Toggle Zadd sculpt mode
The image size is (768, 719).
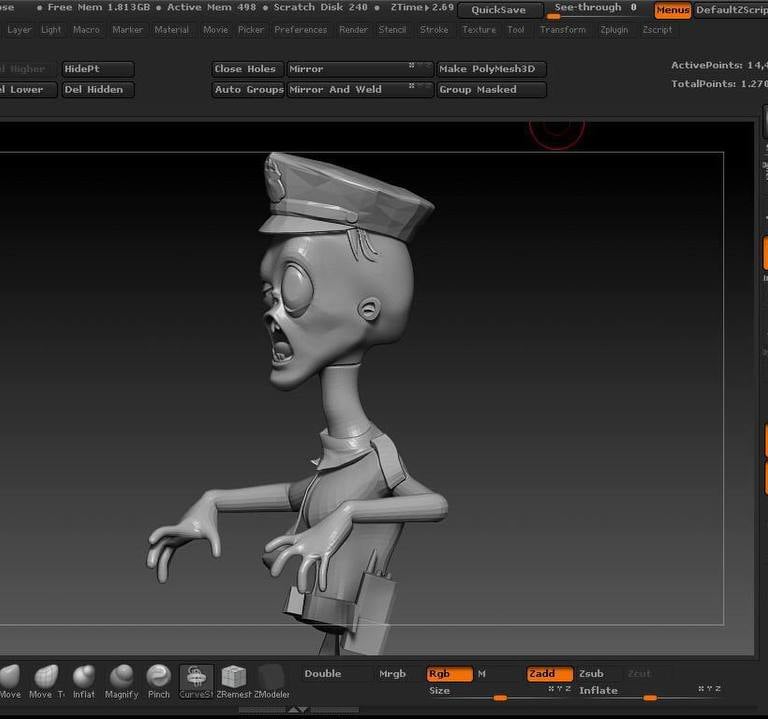549,674
